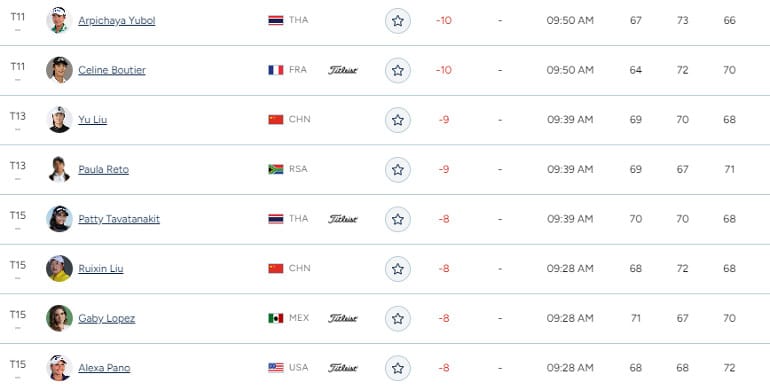The height and width of the screenshot is (390, 770).
Task: View Yu Liu's player page
Action: click(x=93, y=120)
